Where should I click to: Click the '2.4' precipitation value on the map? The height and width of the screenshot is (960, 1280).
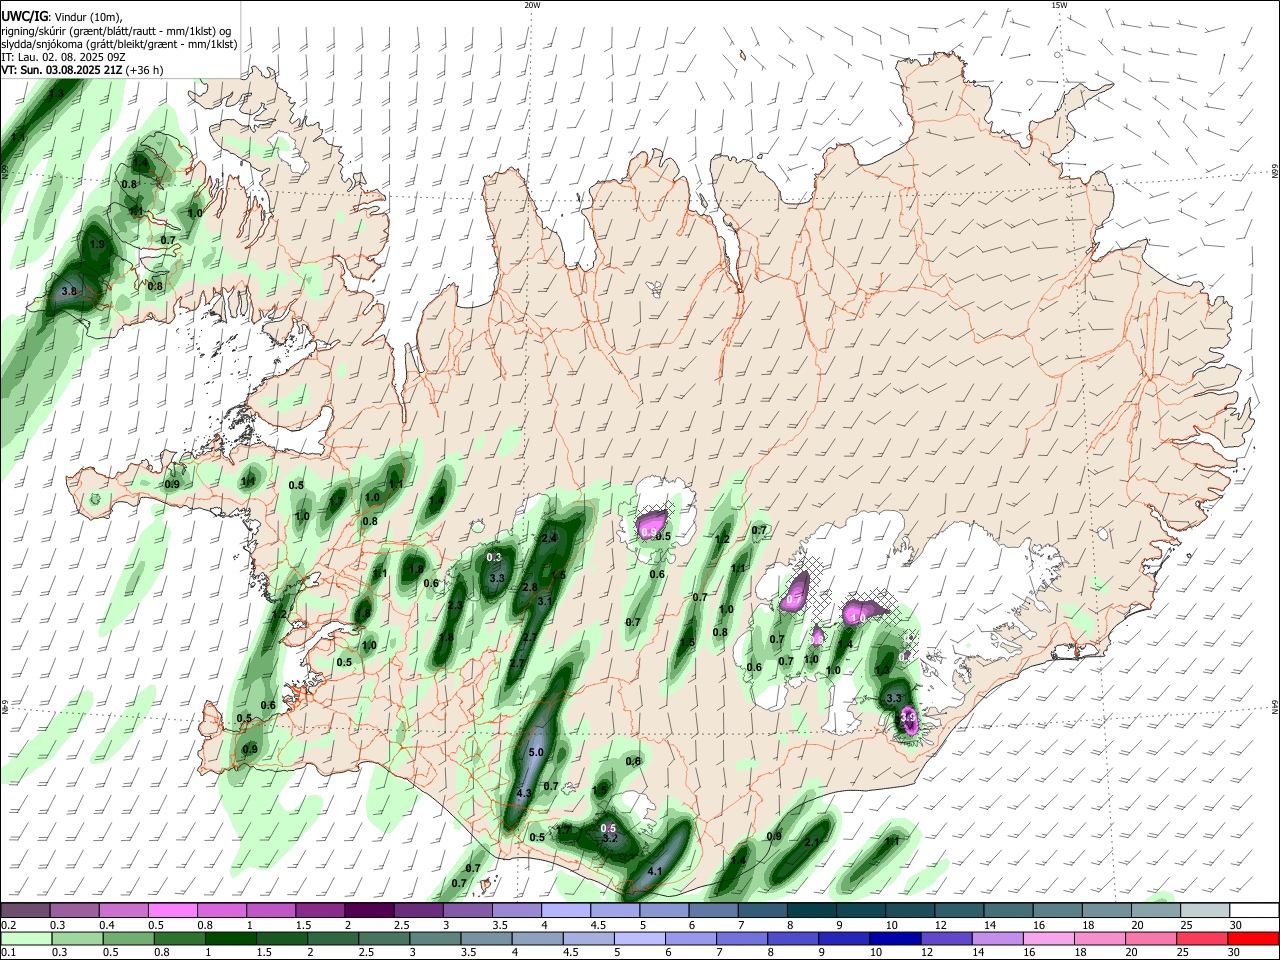tap(548, 538)
